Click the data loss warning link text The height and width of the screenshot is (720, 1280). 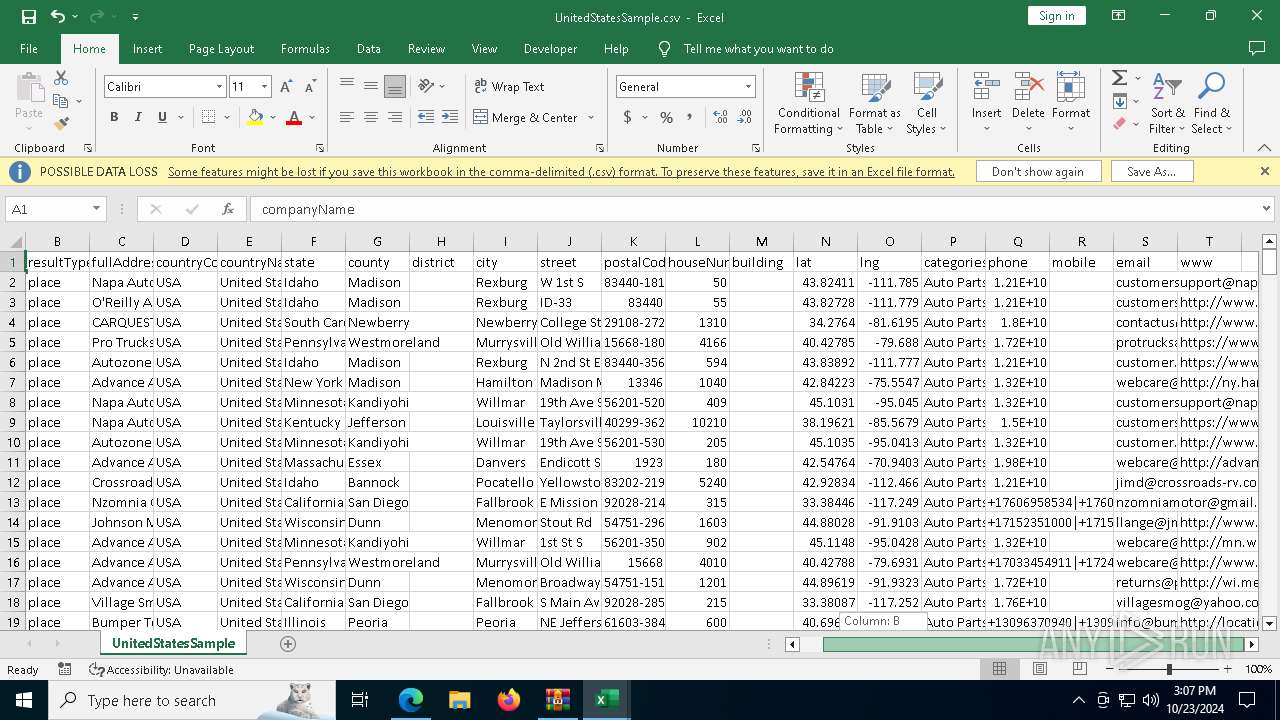click(561, 172)
